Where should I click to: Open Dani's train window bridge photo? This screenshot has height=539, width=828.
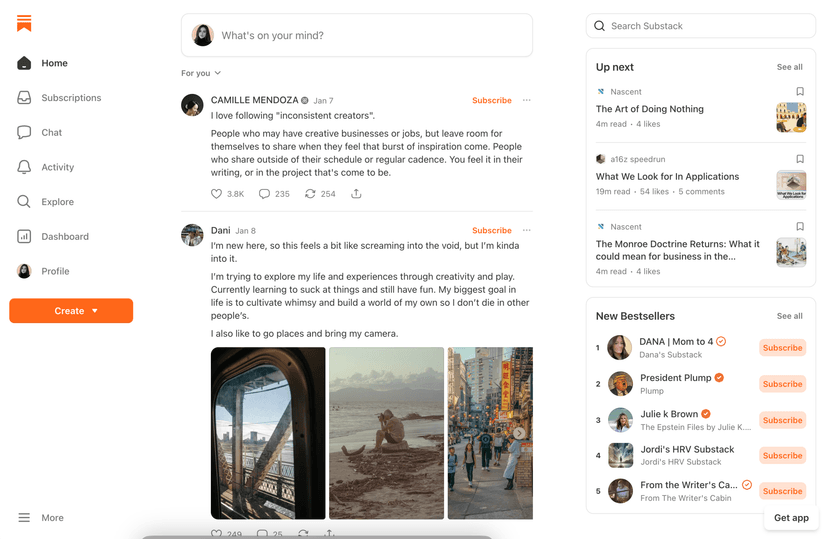(x=268, y=433)
